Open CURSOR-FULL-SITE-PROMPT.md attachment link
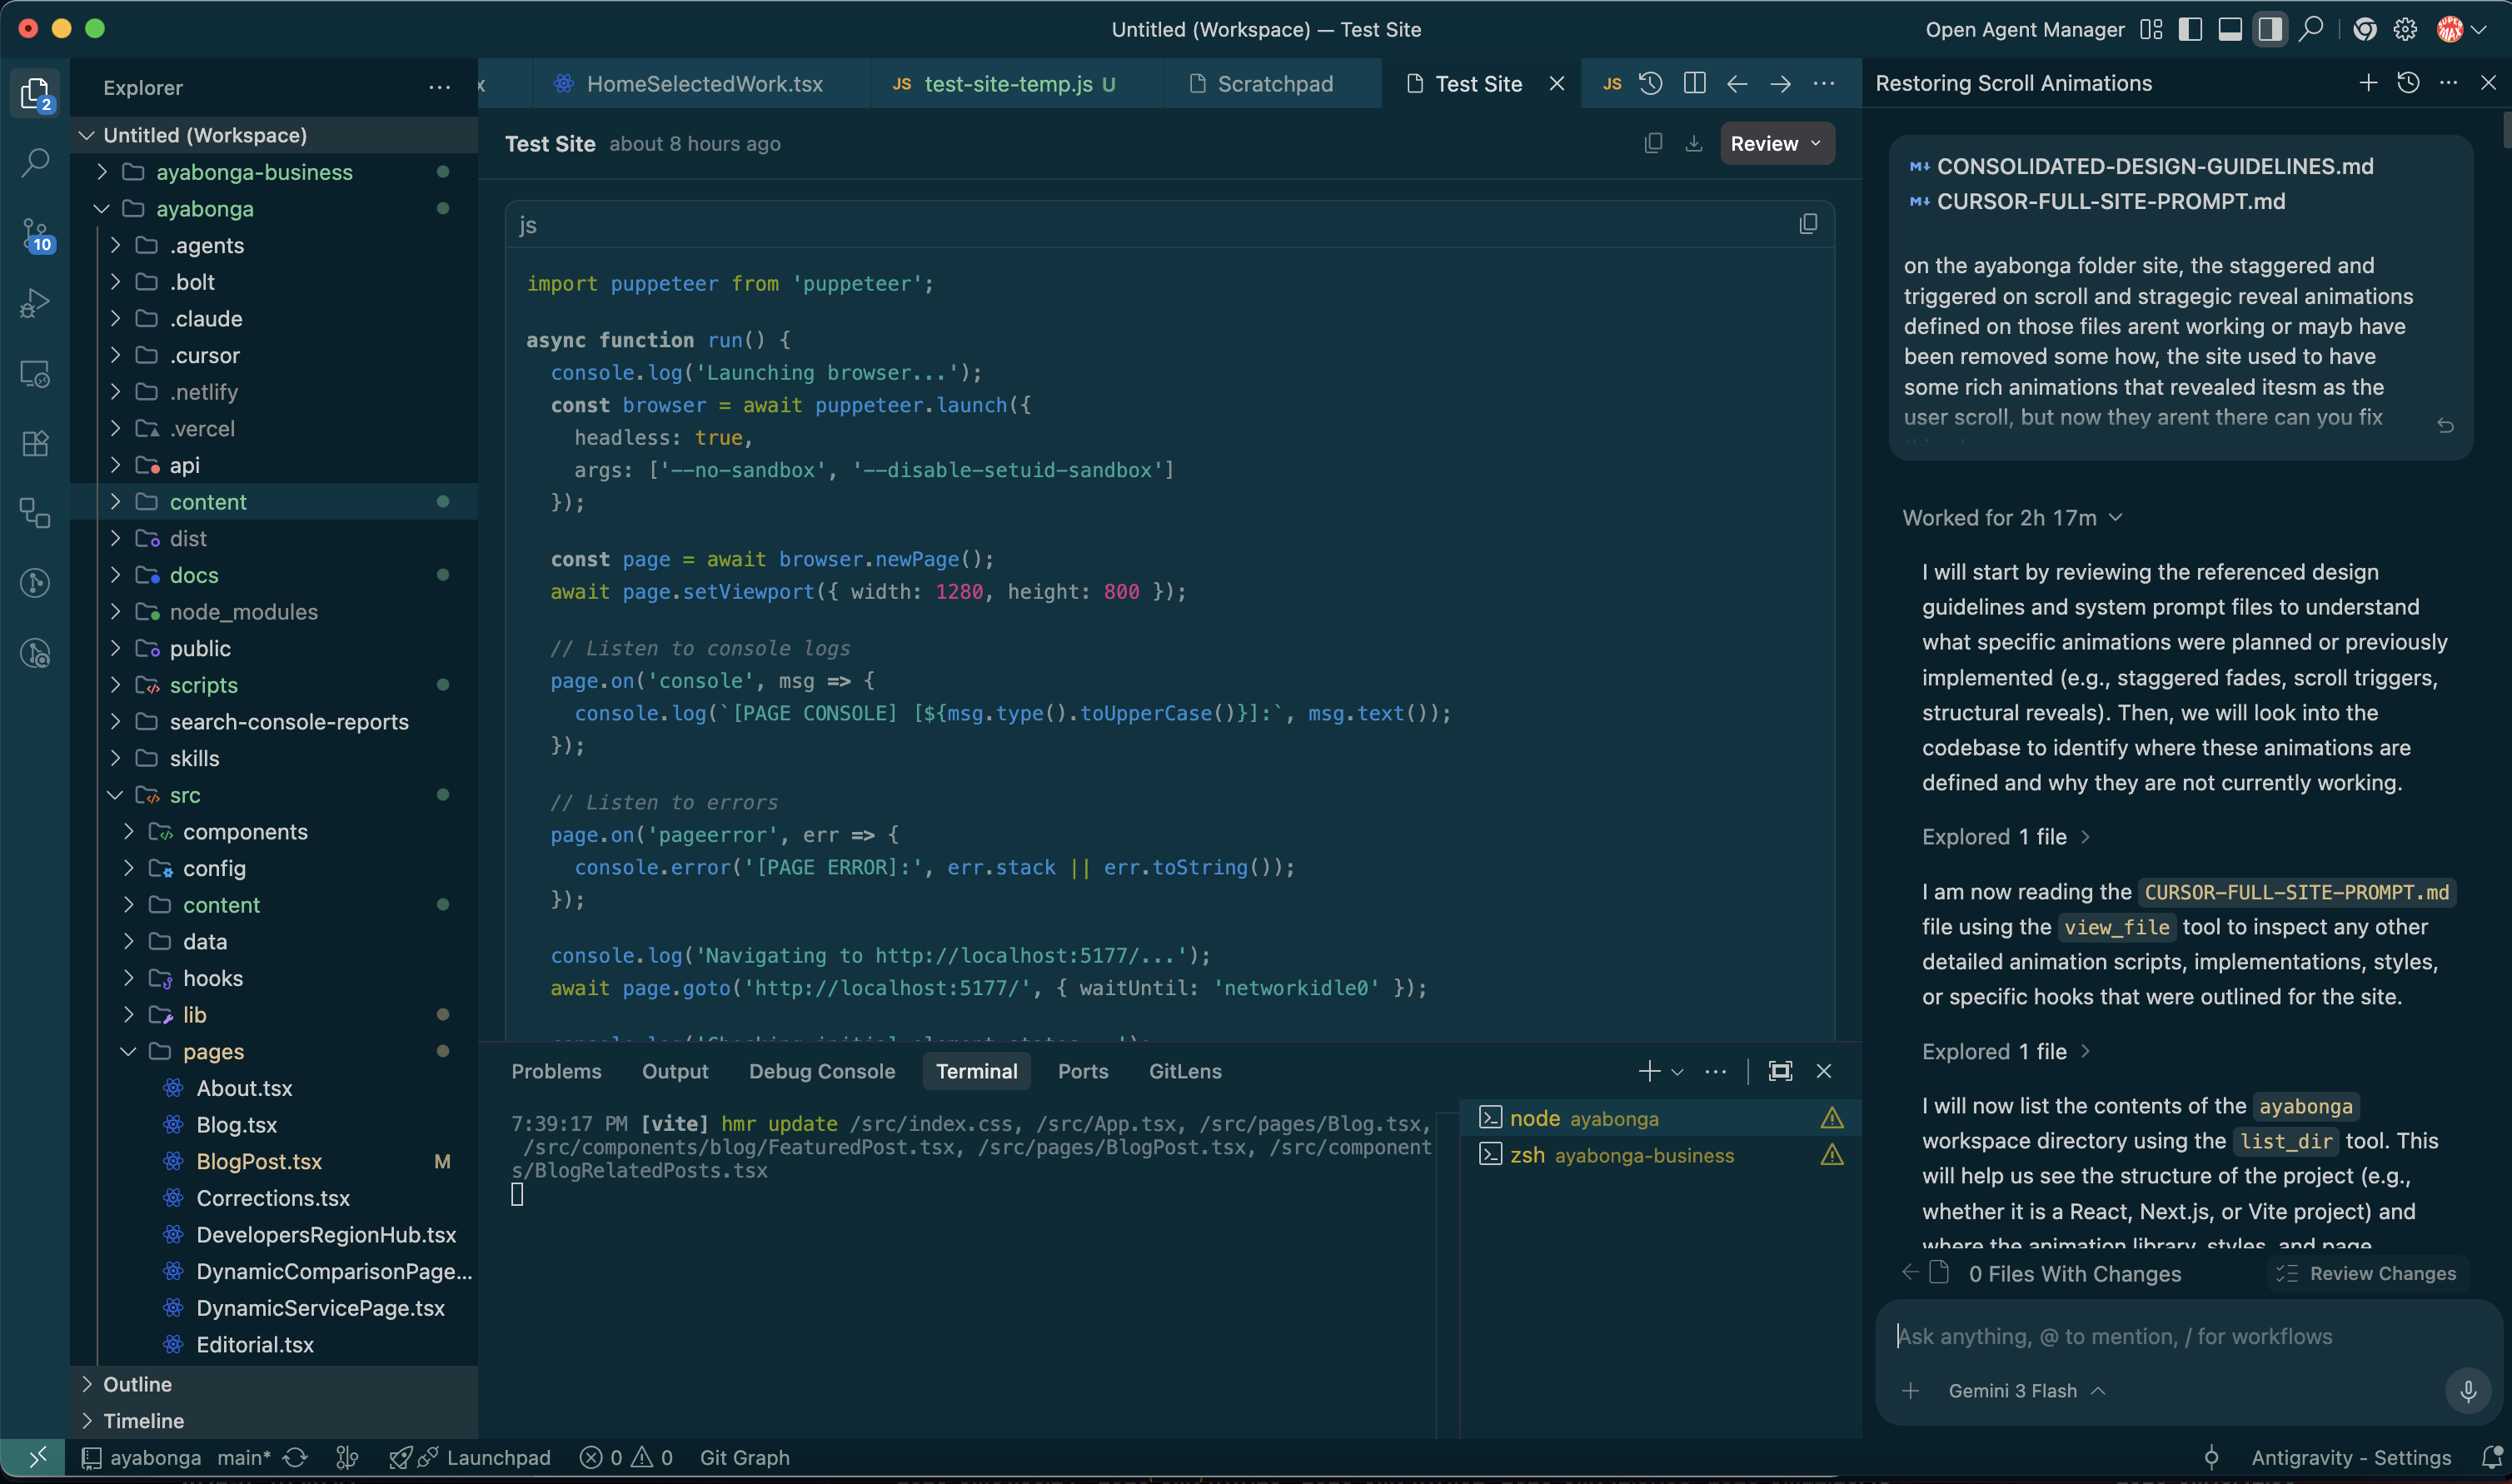2512x1484 pixels. [2097, 201]
